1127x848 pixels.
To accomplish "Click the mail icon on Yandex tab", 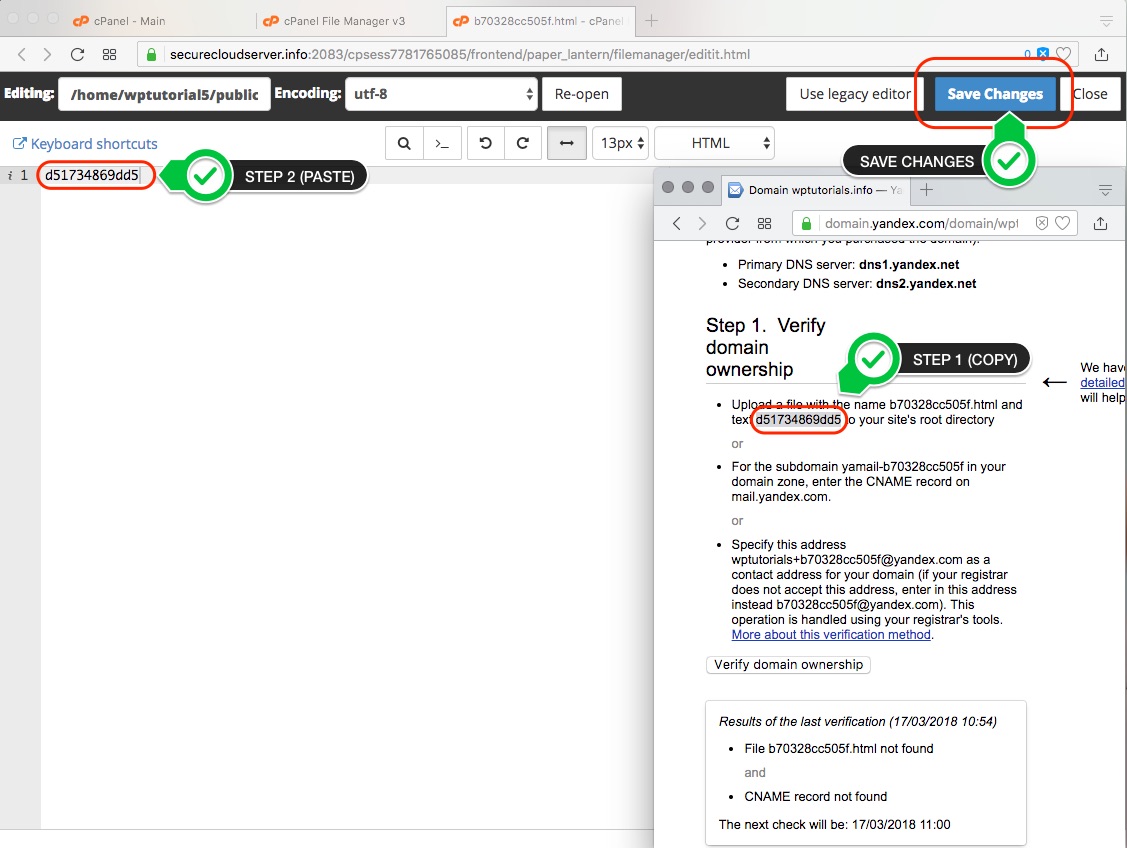I will (735, 190).
